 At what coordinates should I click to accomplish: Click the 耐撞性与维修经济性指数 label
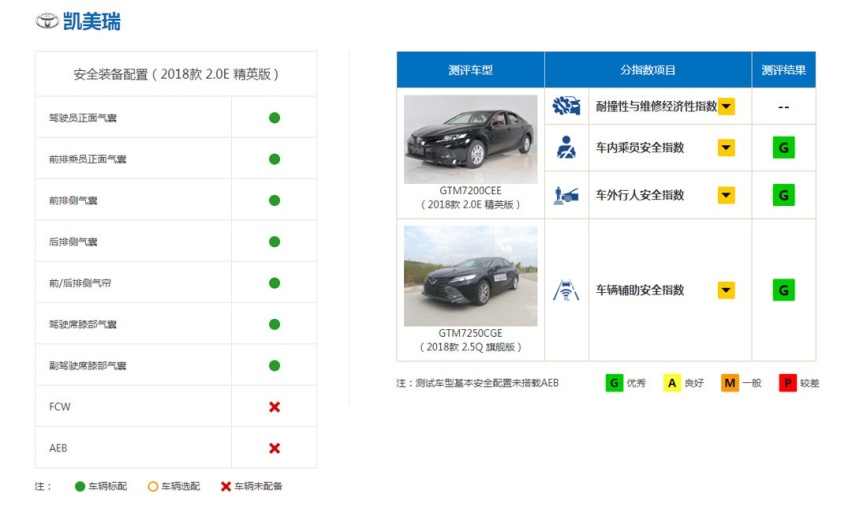point(656,107)
